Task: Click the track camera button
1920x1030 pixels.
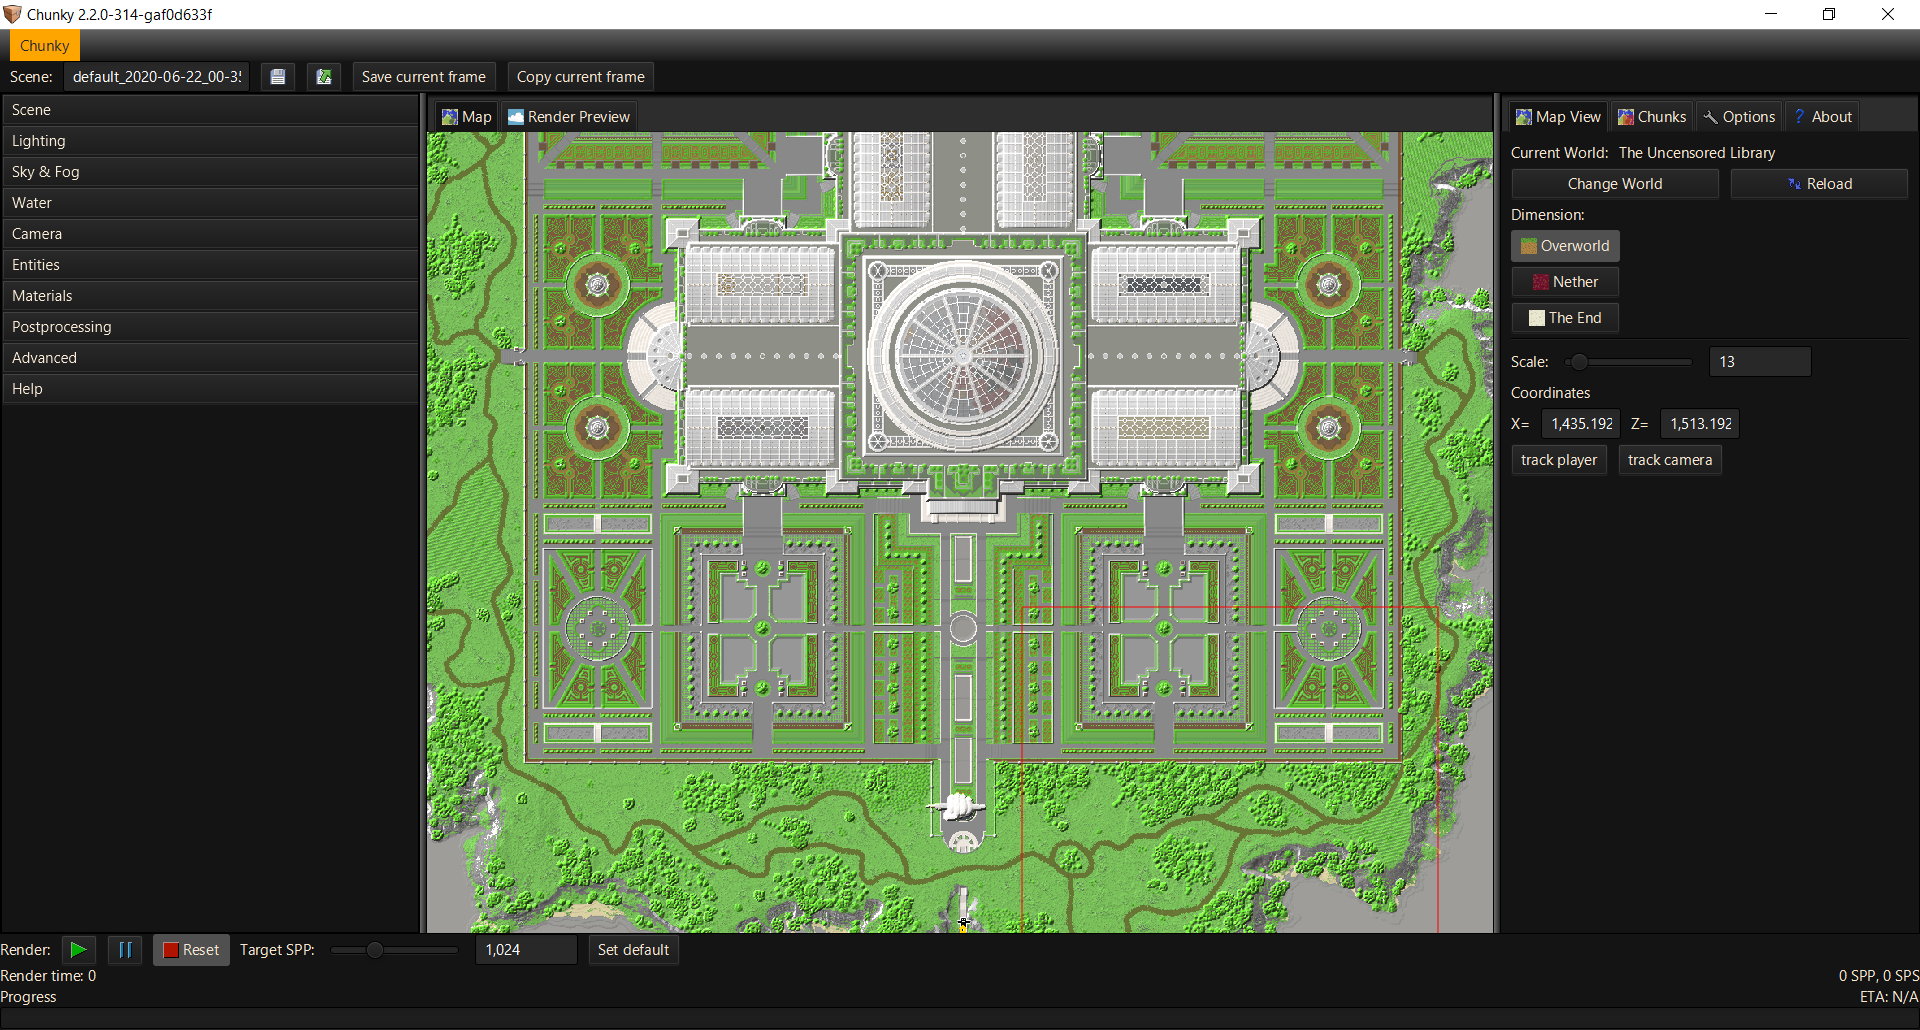Action: 1670,460
